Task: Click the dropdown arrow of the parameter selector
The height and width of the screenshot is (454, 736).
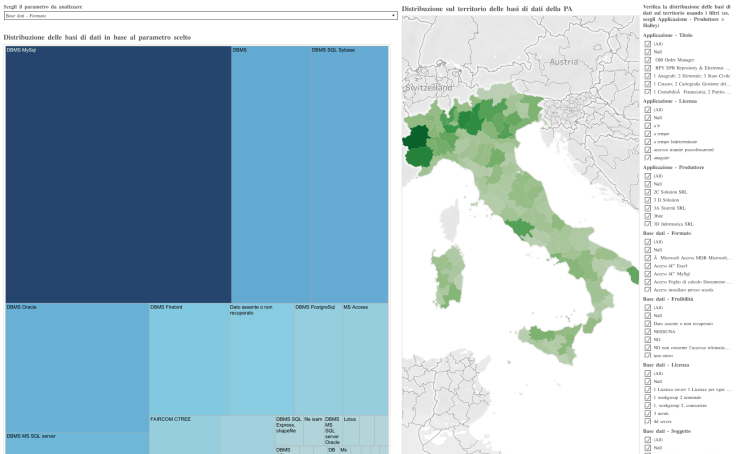Action: coord(393,15)
